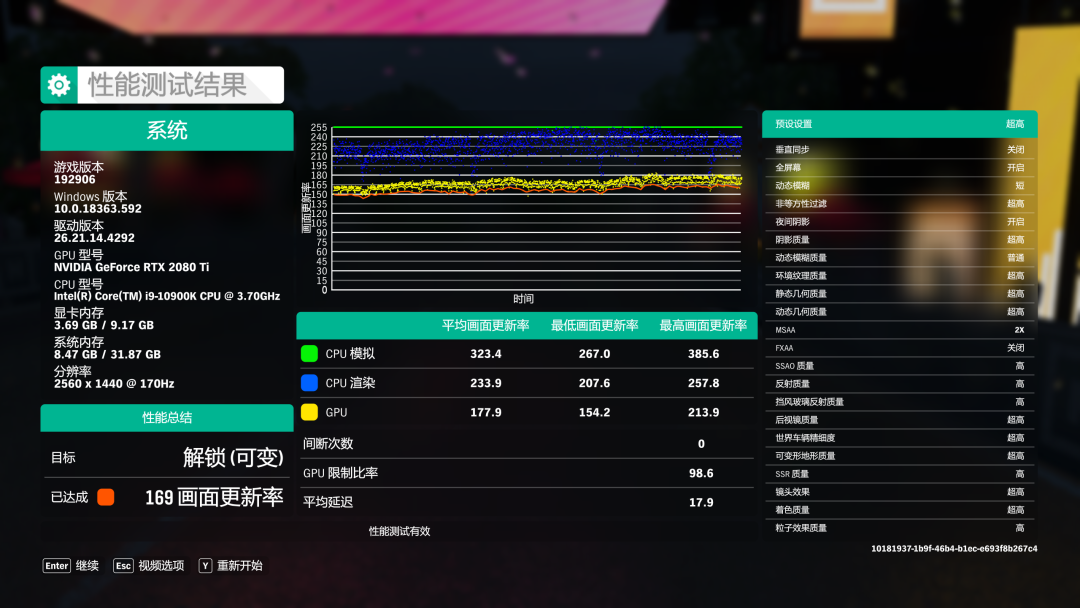Click the 性能测试有效 status text
1080x608 pixels.
tap(399, 531)
